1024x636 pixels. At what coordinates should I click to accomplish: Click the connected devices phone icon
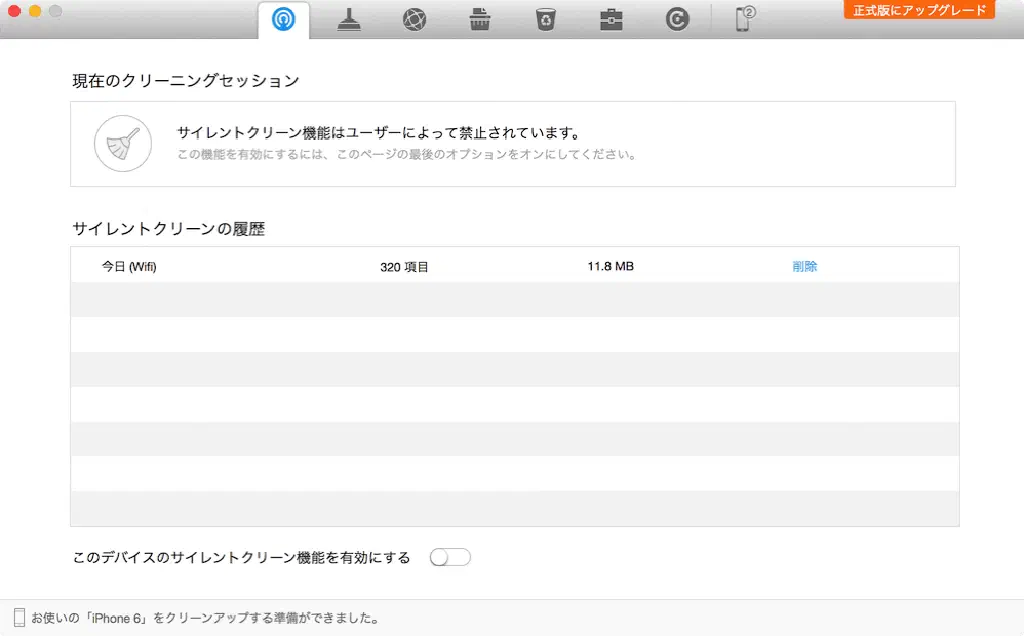click(x=745, y=19)
